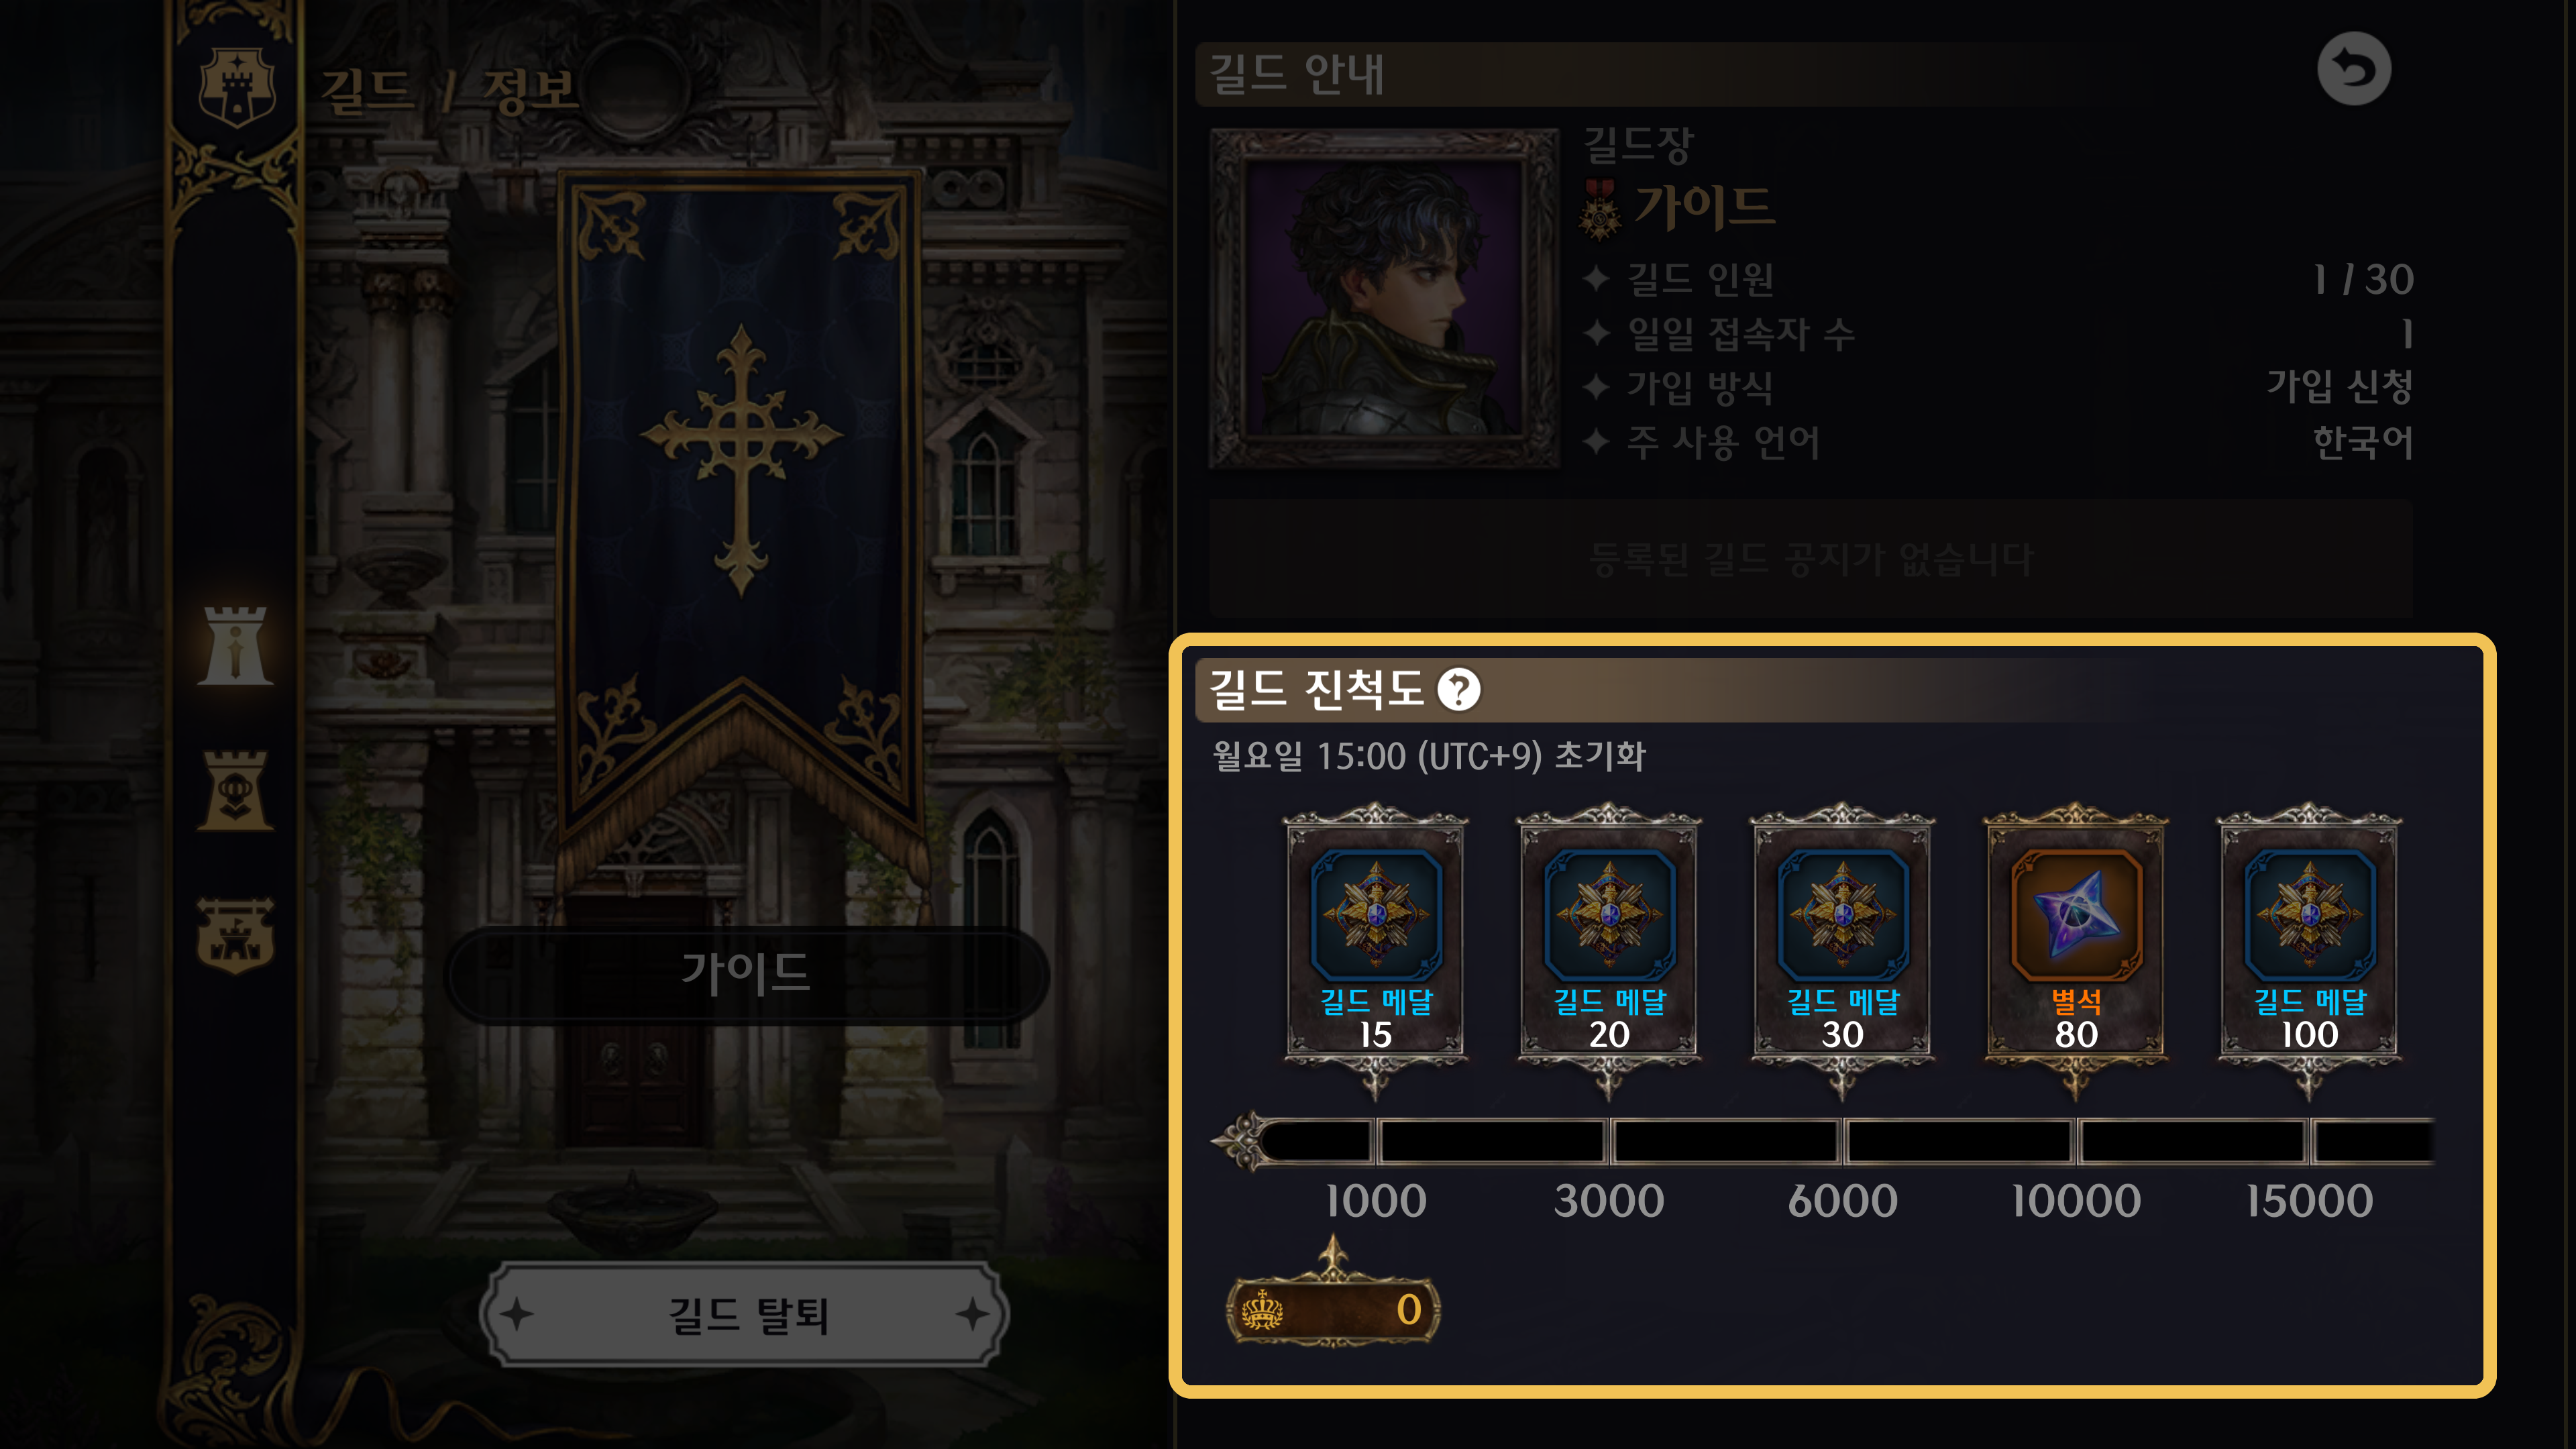Click the empty guild notice text box

1811,558
